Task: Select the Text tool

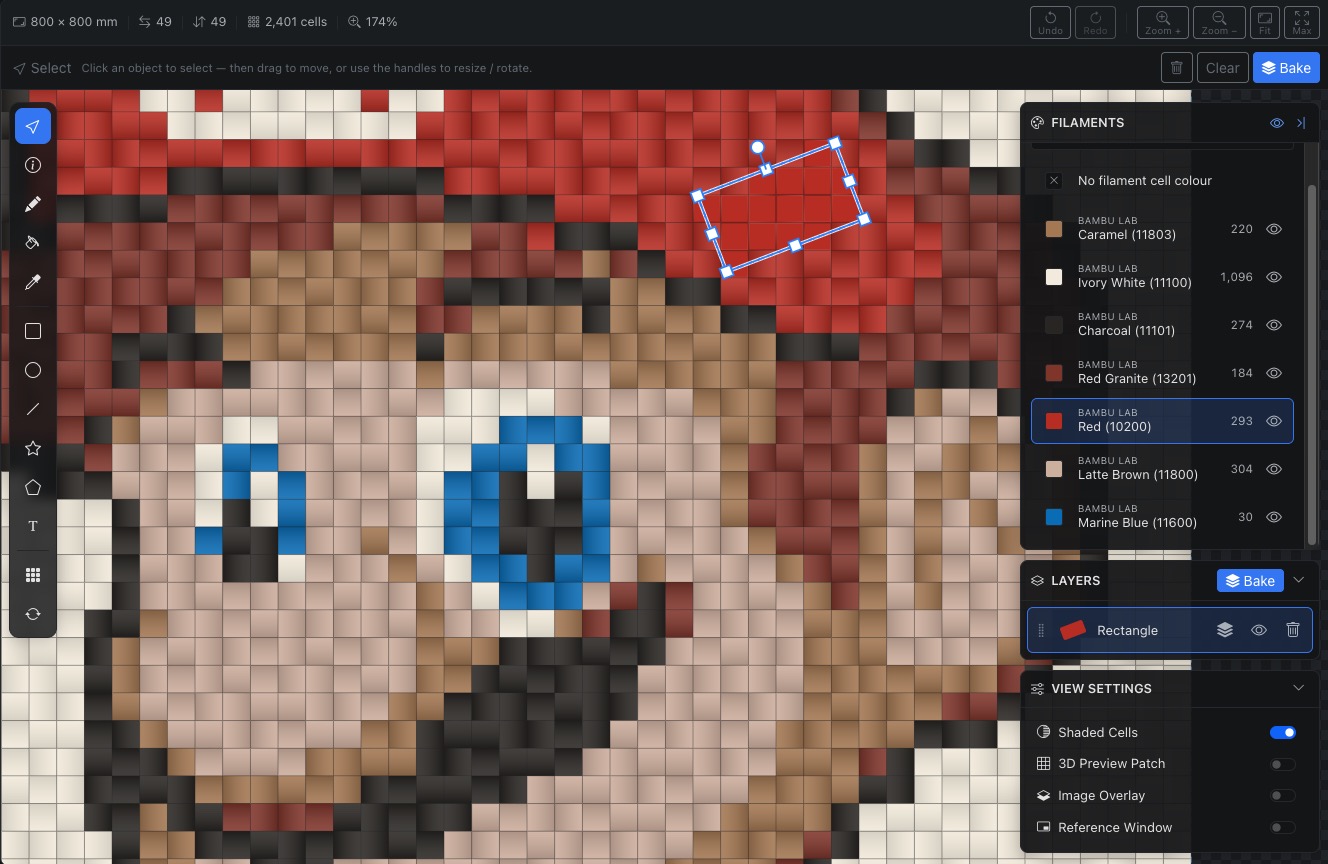Action: [33, 526]
